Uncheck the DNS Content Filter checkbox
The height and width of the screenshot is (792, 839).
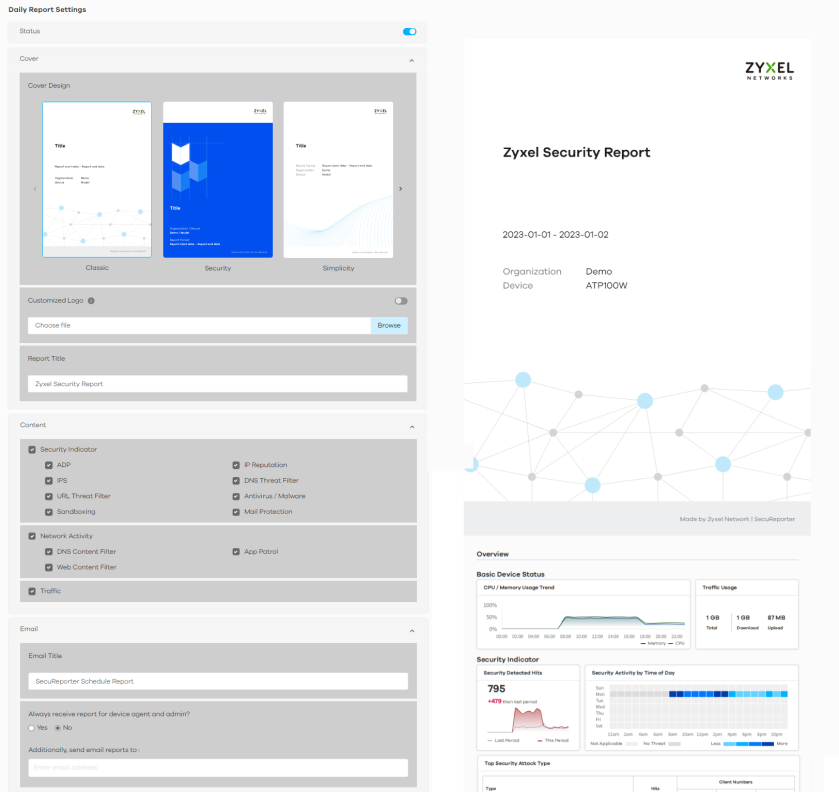coord(49,551)
